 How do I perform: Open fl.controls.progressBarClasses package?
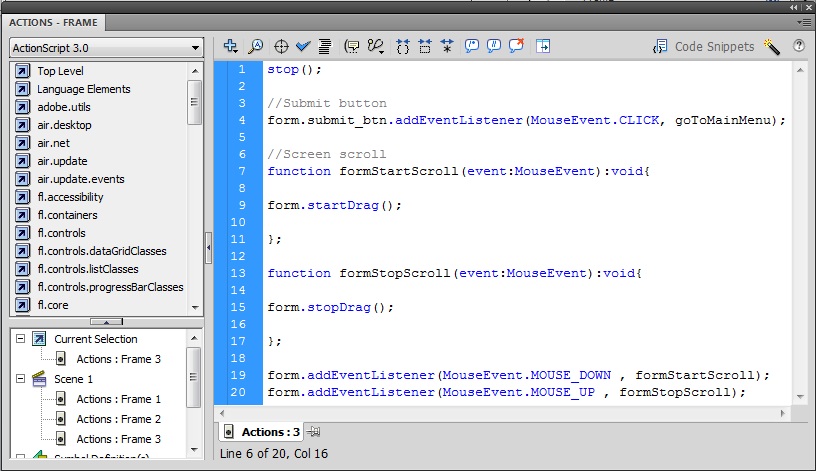[x=111, y=287]
